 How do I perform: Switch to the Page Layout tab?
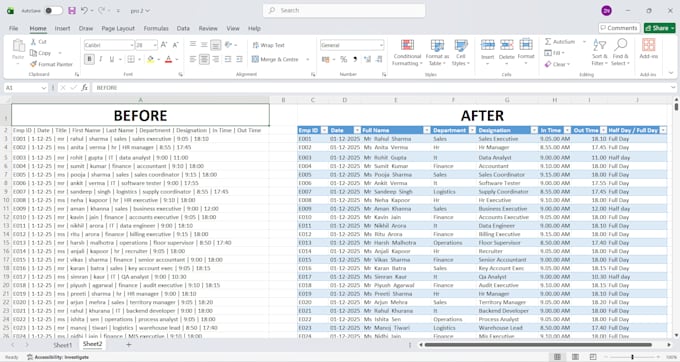coord(118,28)
